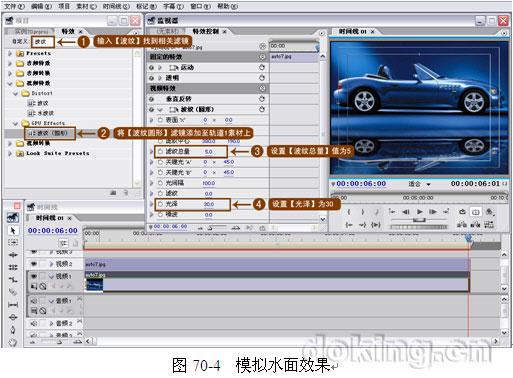
Task: Hide track 视频2 with eye icon
Action: click(x=34, y=264)
